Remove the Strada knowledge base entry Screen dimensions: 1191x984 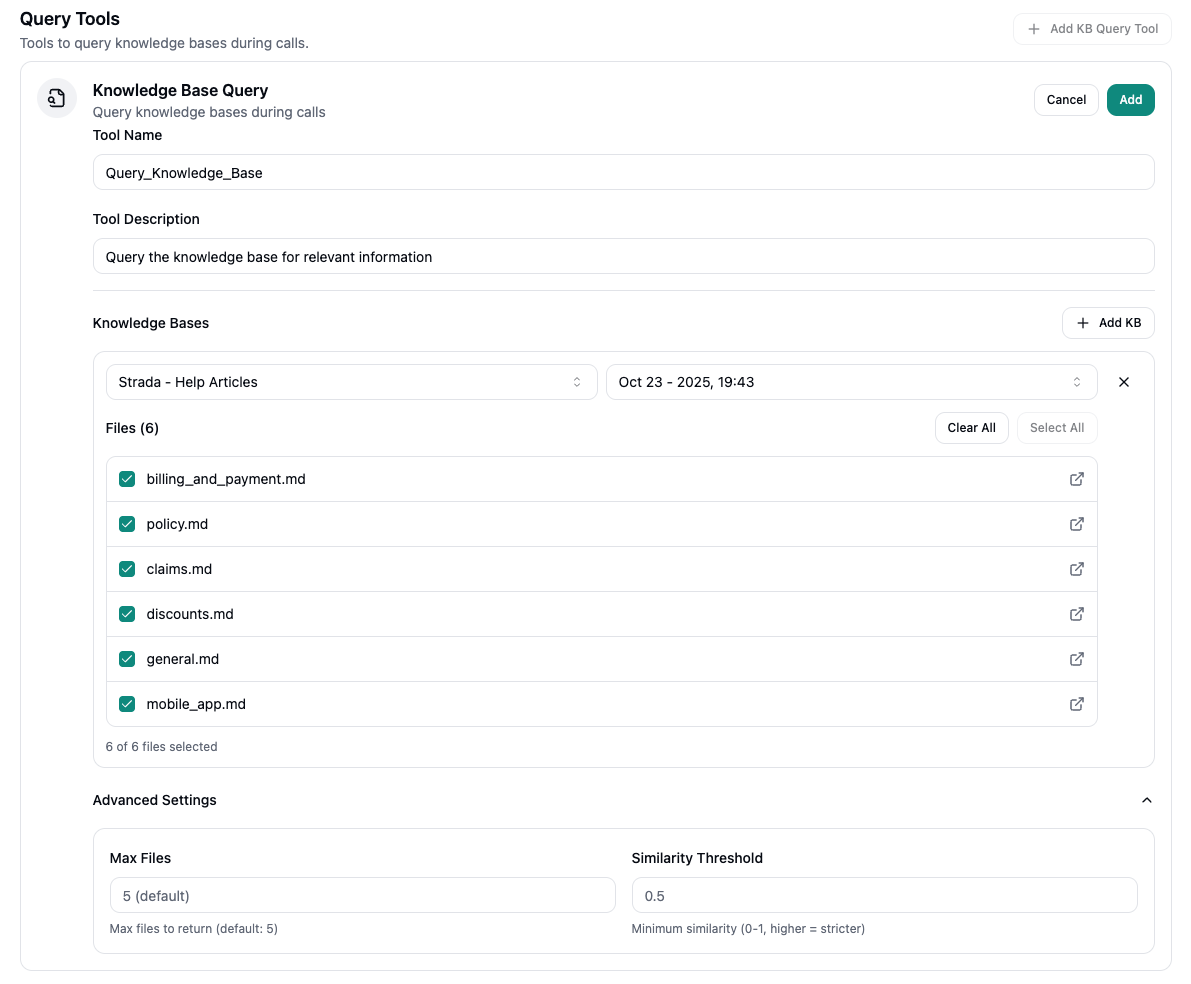pyautogui.click(x=1124, y=381)
